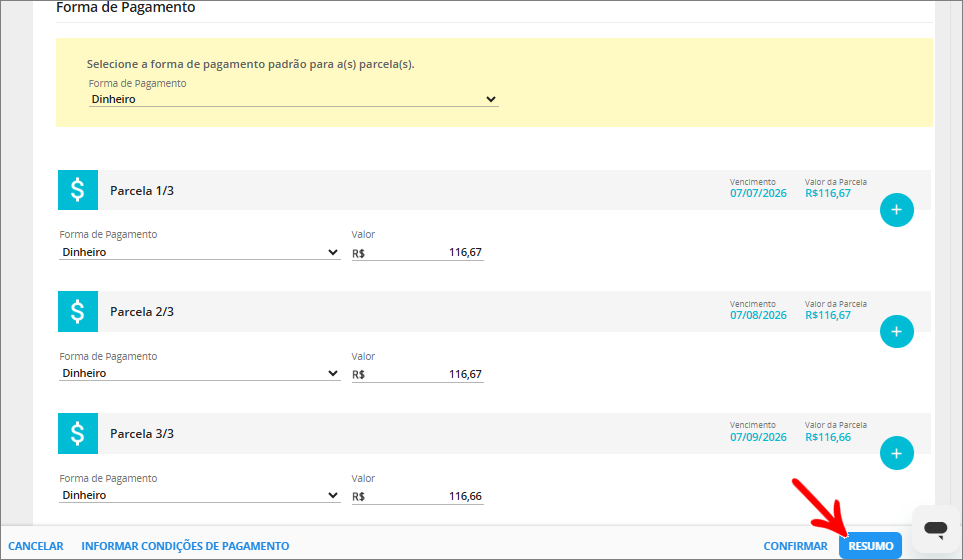Click the dollar icon of Parcela 3/3

78,434
